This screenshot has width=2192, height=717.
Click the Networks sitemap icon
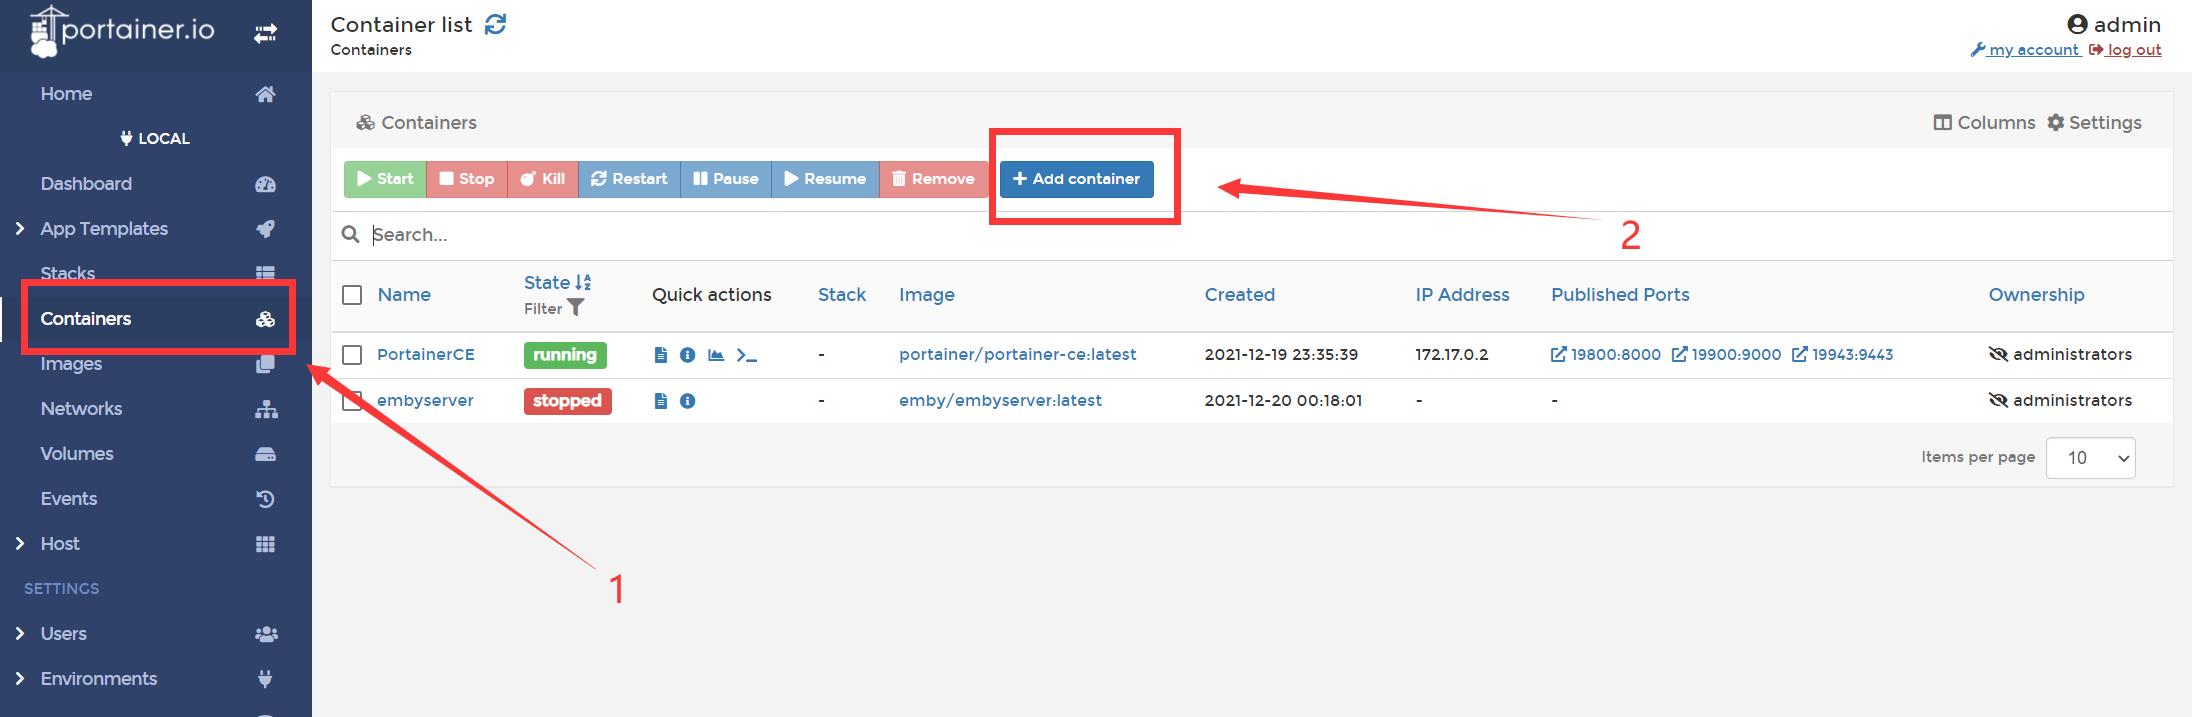(x=266, y=409)
